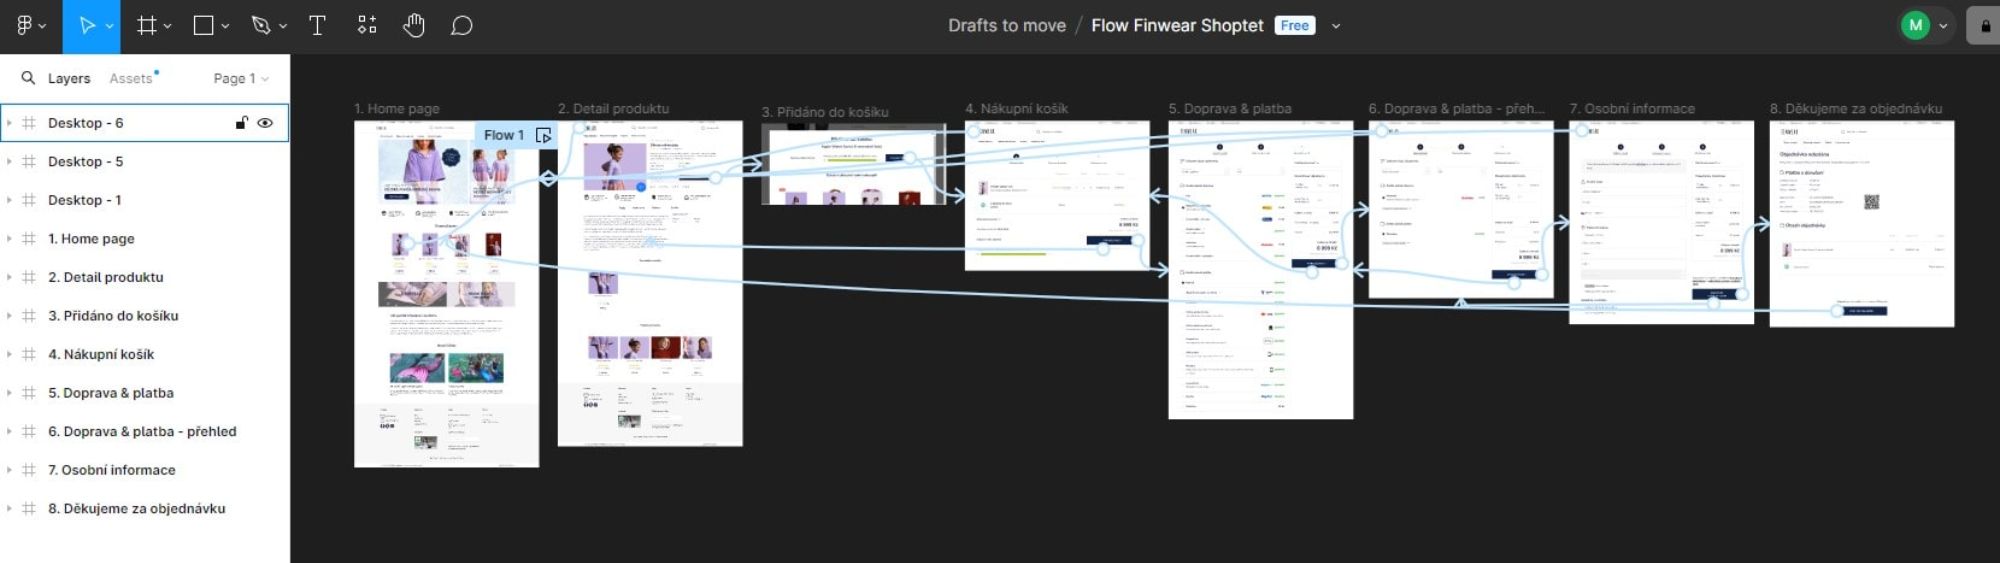Click the Přidáno do košíku frame thumbnail
This screenshot has height=563, width=2000.
coord(854,164)
